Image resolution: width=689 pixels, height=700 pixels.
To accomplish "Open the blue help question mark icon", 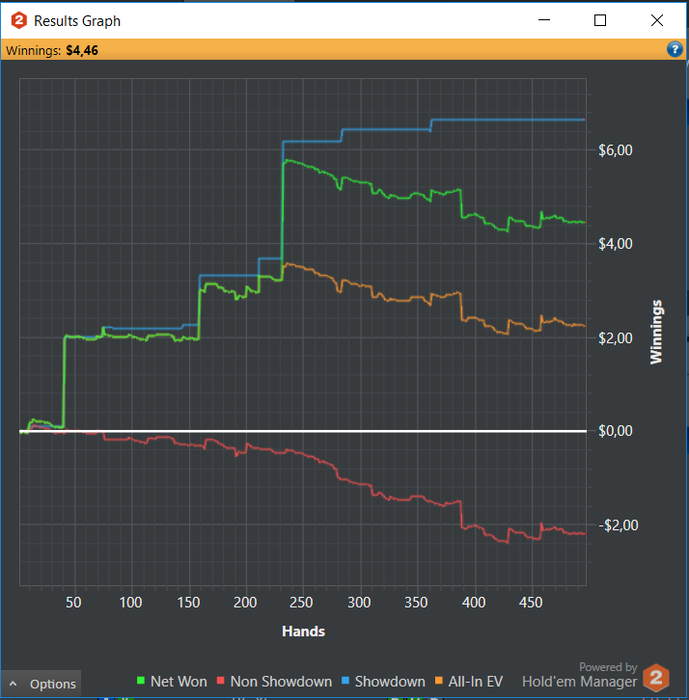I will (675, 49).
